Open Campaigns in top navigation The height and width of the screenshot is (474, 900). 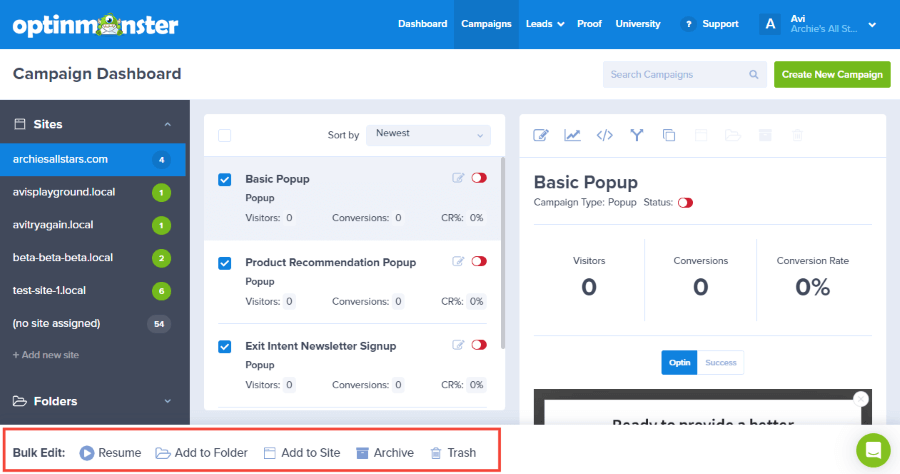pyautogui.click(x=486, y=24)
